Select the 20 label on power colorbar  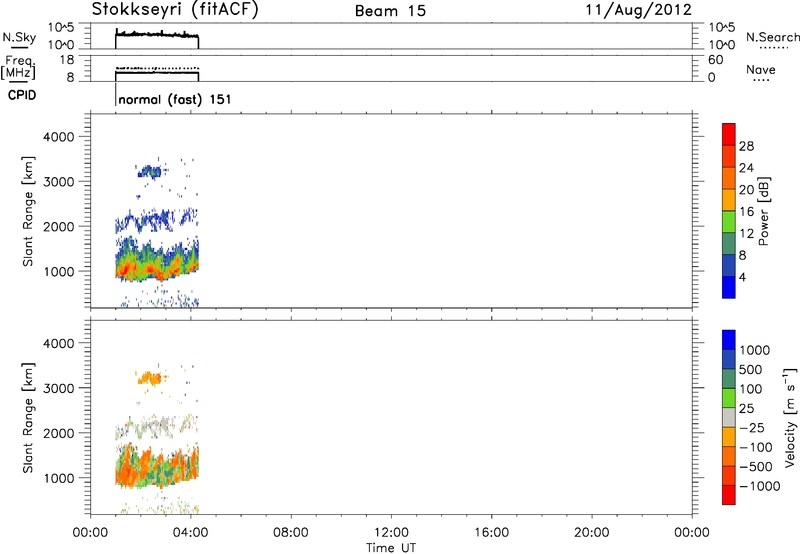746,190
